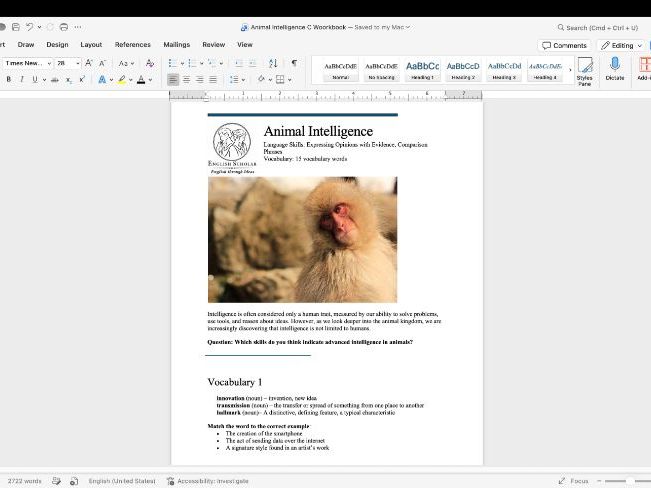Viewport: 651px width, 488px height.
Task: Apply subscript formatting
Action: [69, 79]
